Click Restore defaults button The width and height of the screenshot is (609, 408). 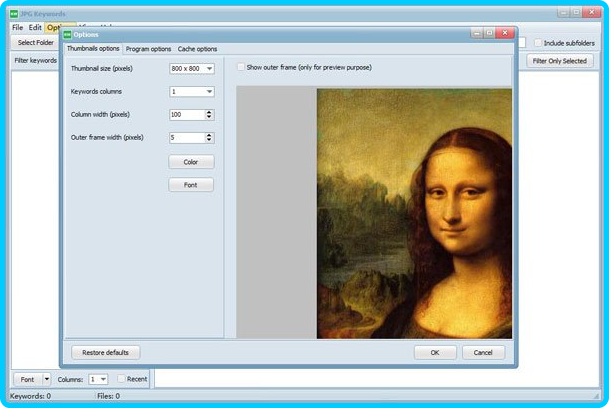click(106, 352)
